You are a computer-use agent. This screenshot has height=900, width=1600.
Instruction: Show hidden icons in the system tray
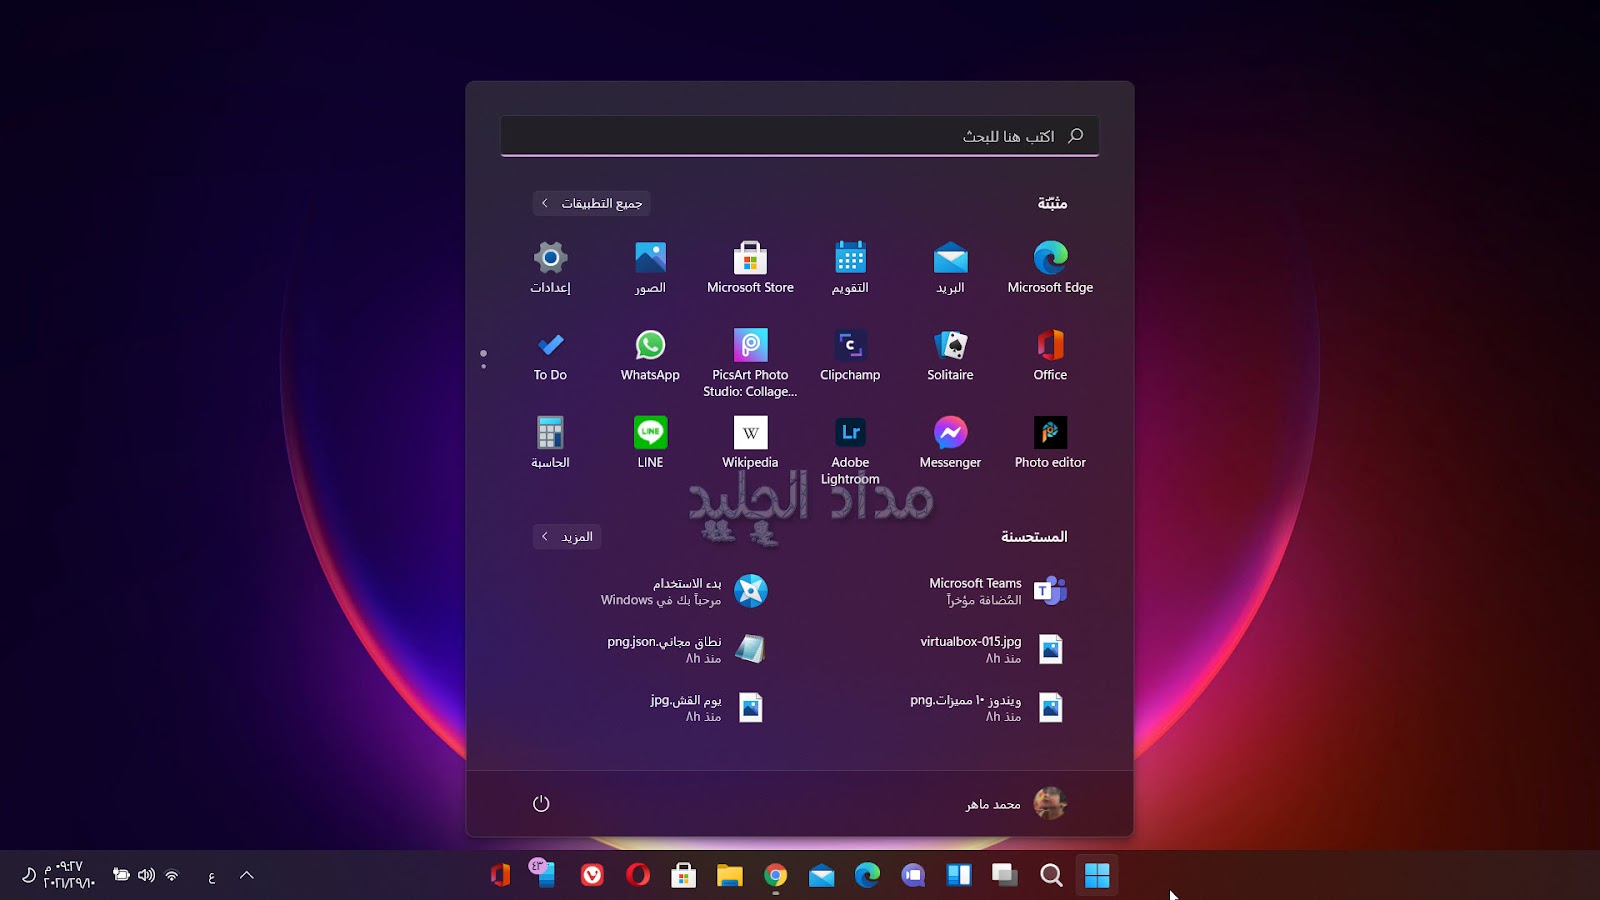247,876
